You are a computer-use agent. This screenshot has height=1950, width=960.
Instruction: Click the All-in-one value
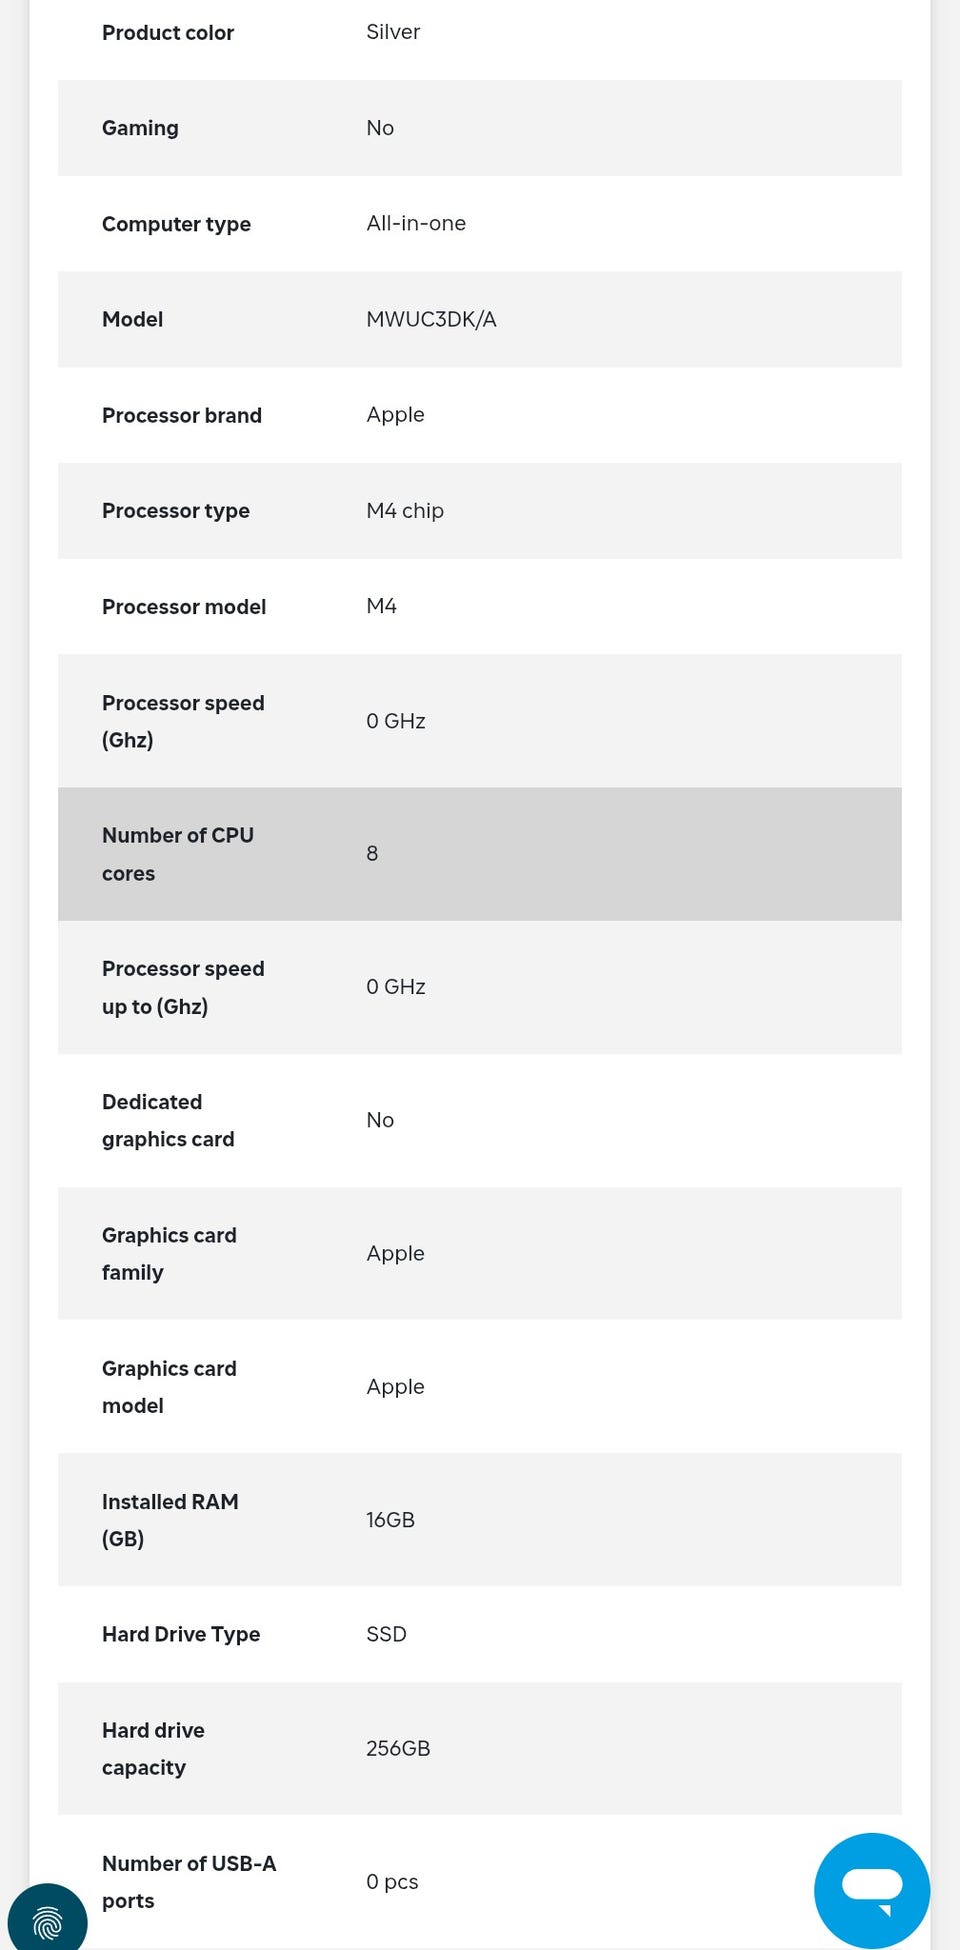pyautogui.click(x=416, y=223)
